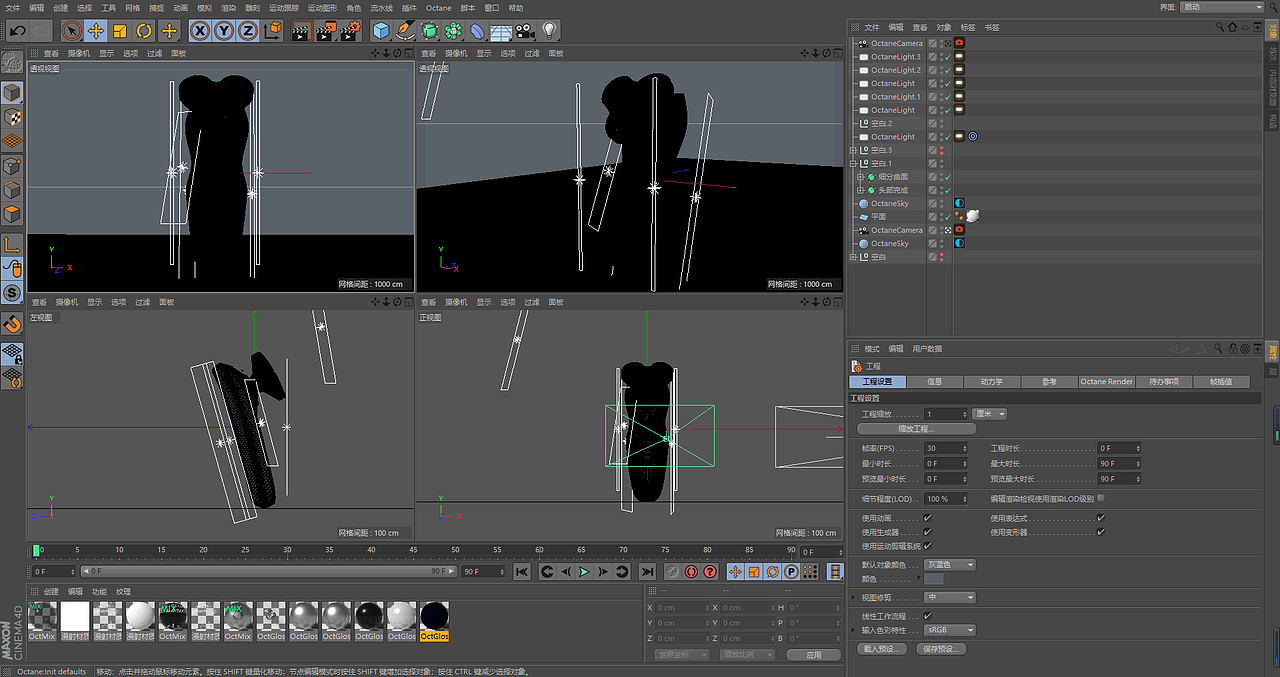Jump to timeline end
The width and height of the screenshot is (1280, 677).
[x=647, y=572]
